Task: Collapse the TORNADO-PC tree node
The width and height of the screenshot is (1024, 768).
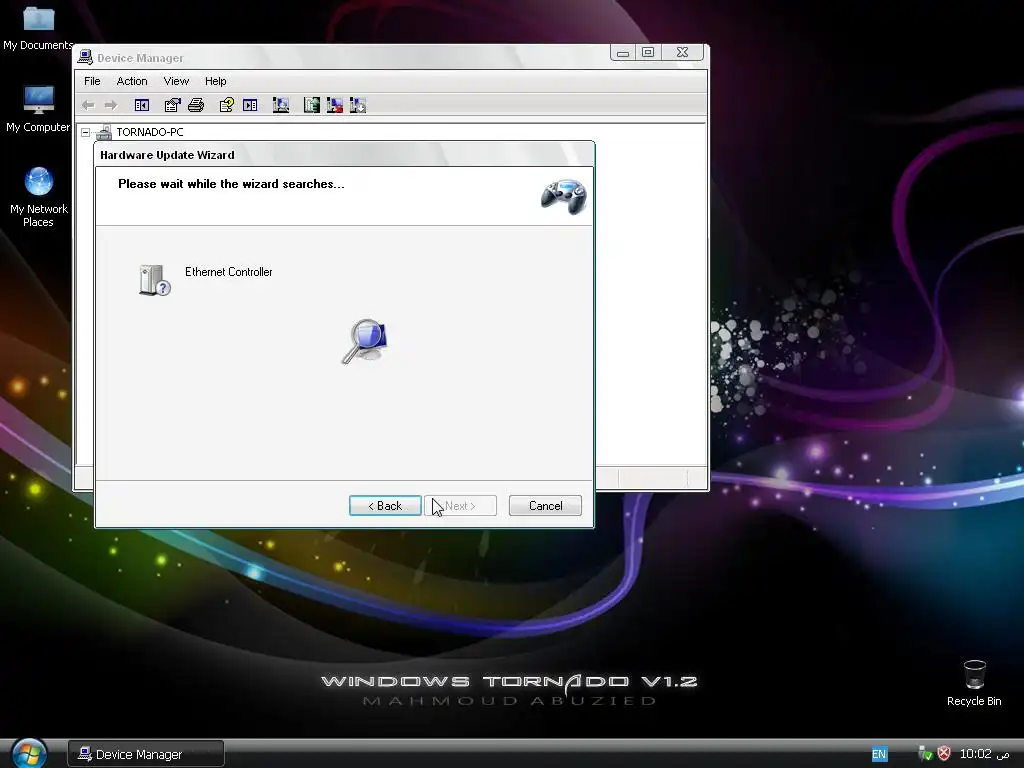Action: point(86,133)
